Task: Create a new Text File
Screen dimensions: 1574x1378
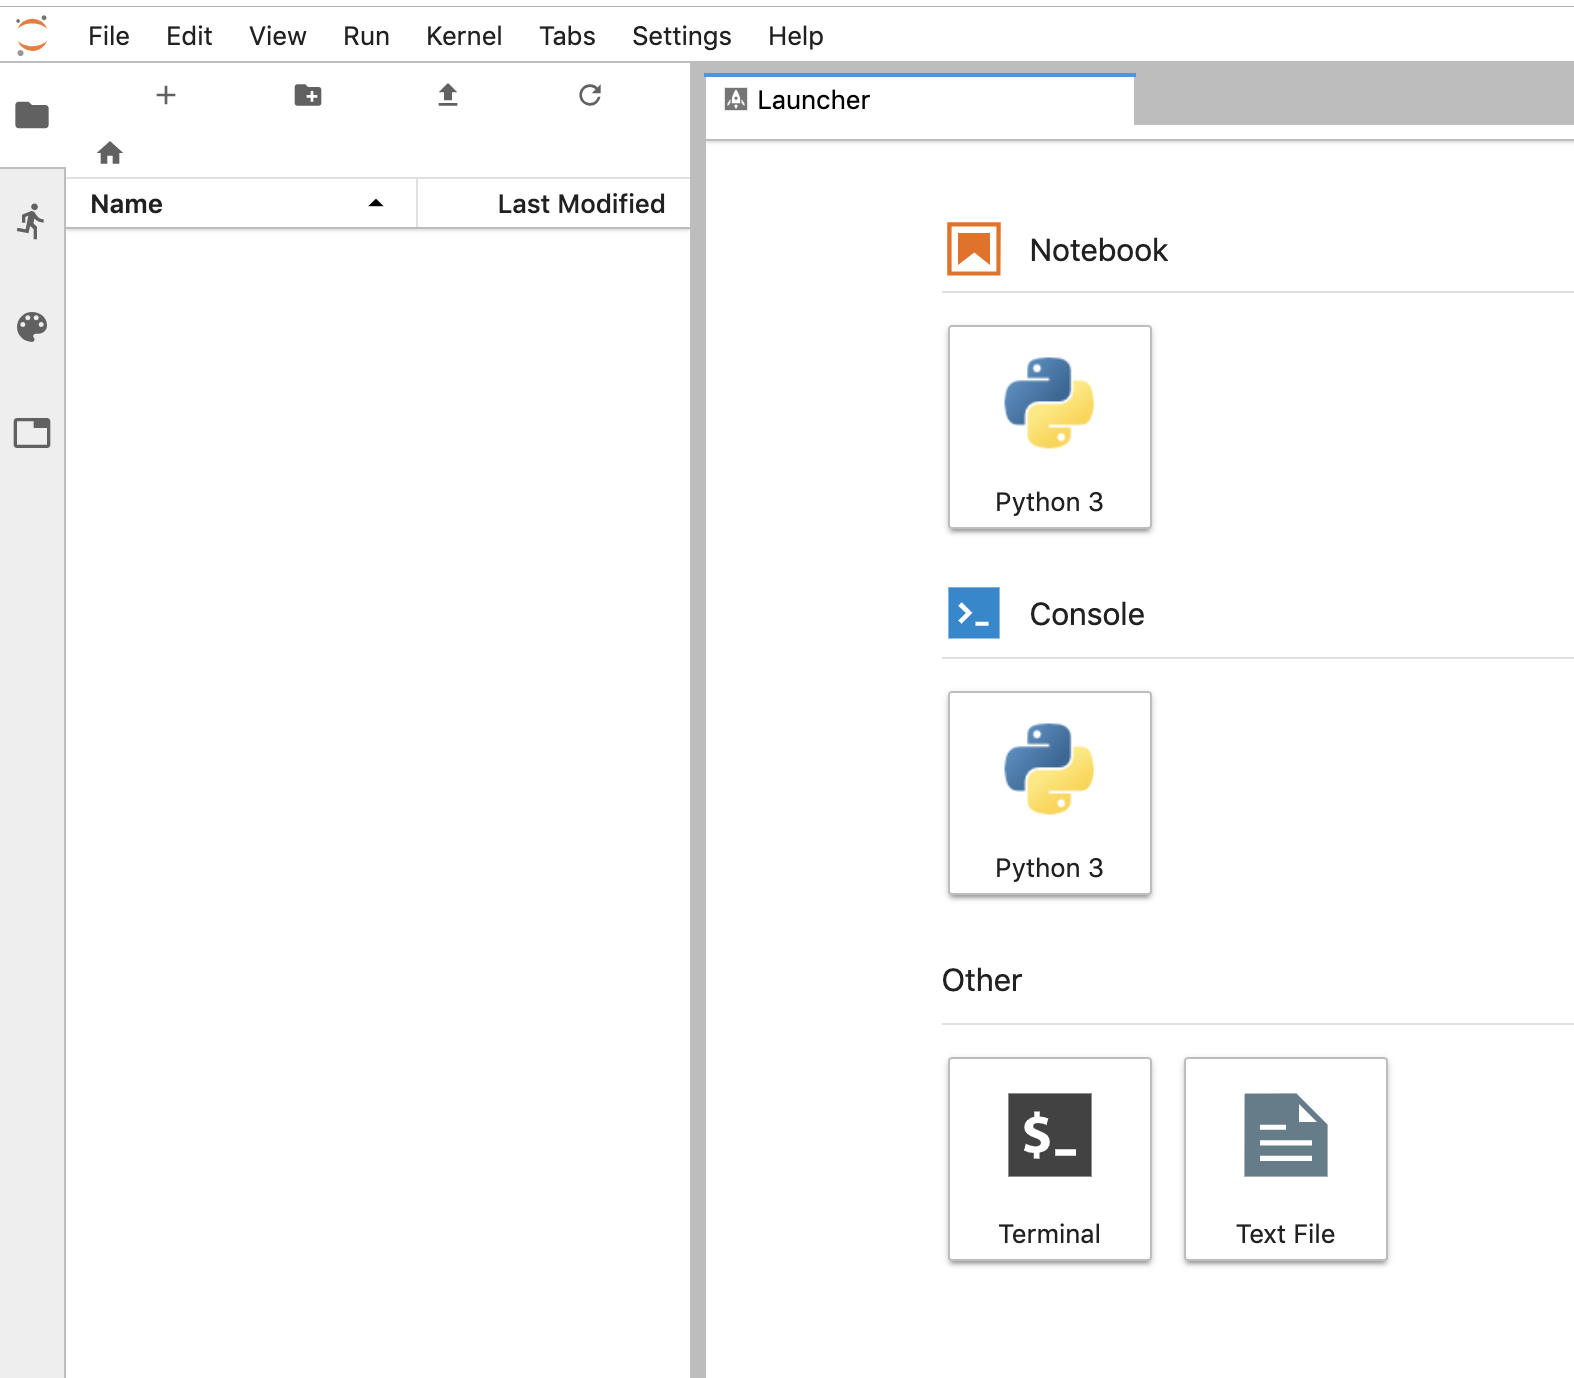Action: [x=1285, y=1159]
